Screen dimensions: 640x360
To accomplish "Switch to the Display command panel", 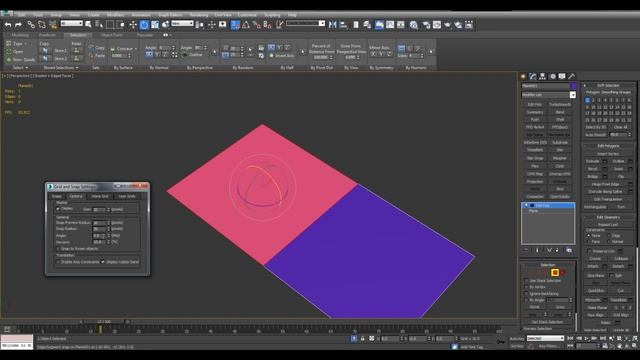I will [x=562, y=76].
